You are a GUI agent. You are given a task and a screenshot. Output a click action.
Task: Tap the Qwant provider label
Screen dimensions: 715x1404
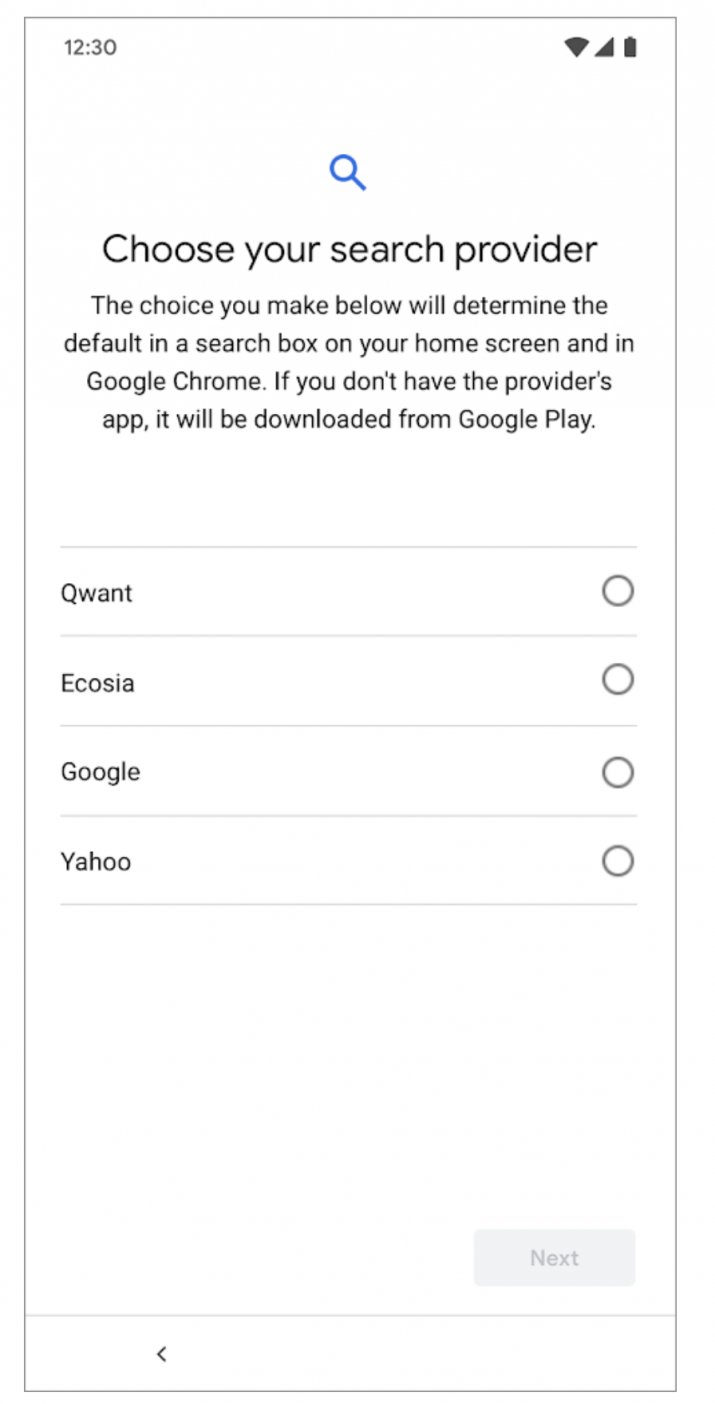click(97, 593)
